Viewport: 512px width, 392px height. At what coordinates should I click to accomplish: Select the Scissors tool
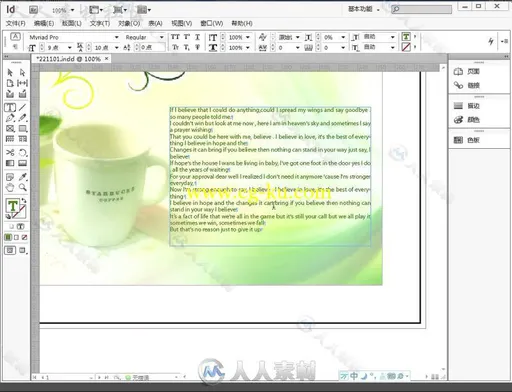[x=10, y=153]
